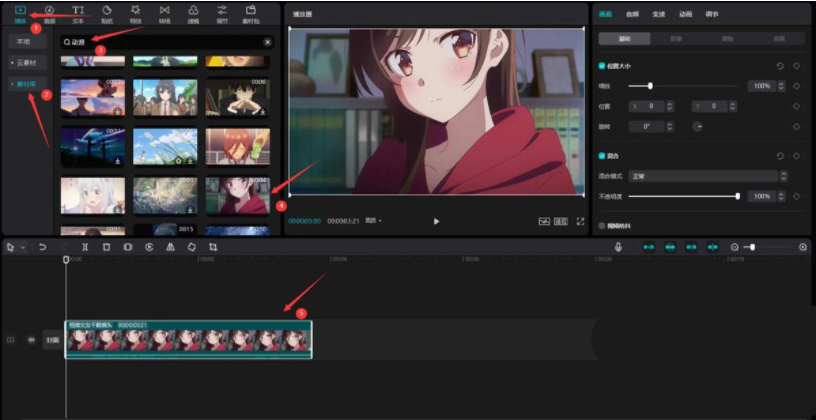816x420 pixels.
Task: Click the timeline zoom-in icon
Action: [x=803, y=247]
